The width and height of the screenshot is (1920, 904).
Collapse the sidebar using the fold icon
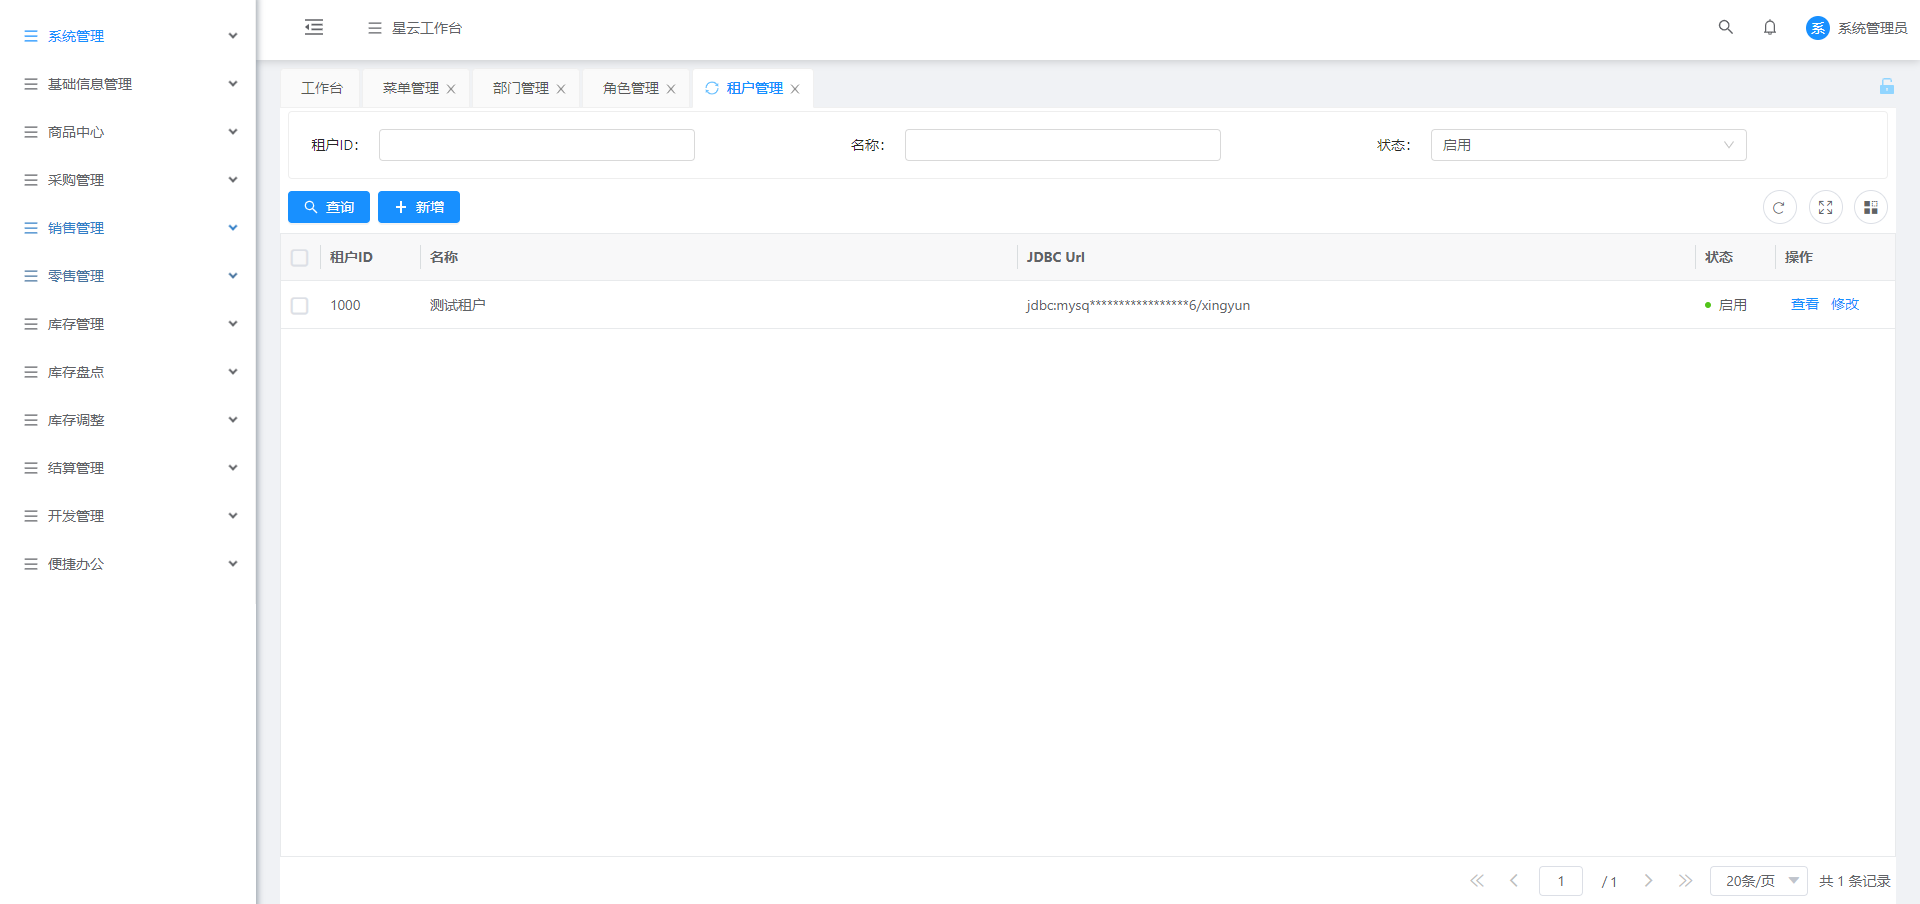(314, 27)
